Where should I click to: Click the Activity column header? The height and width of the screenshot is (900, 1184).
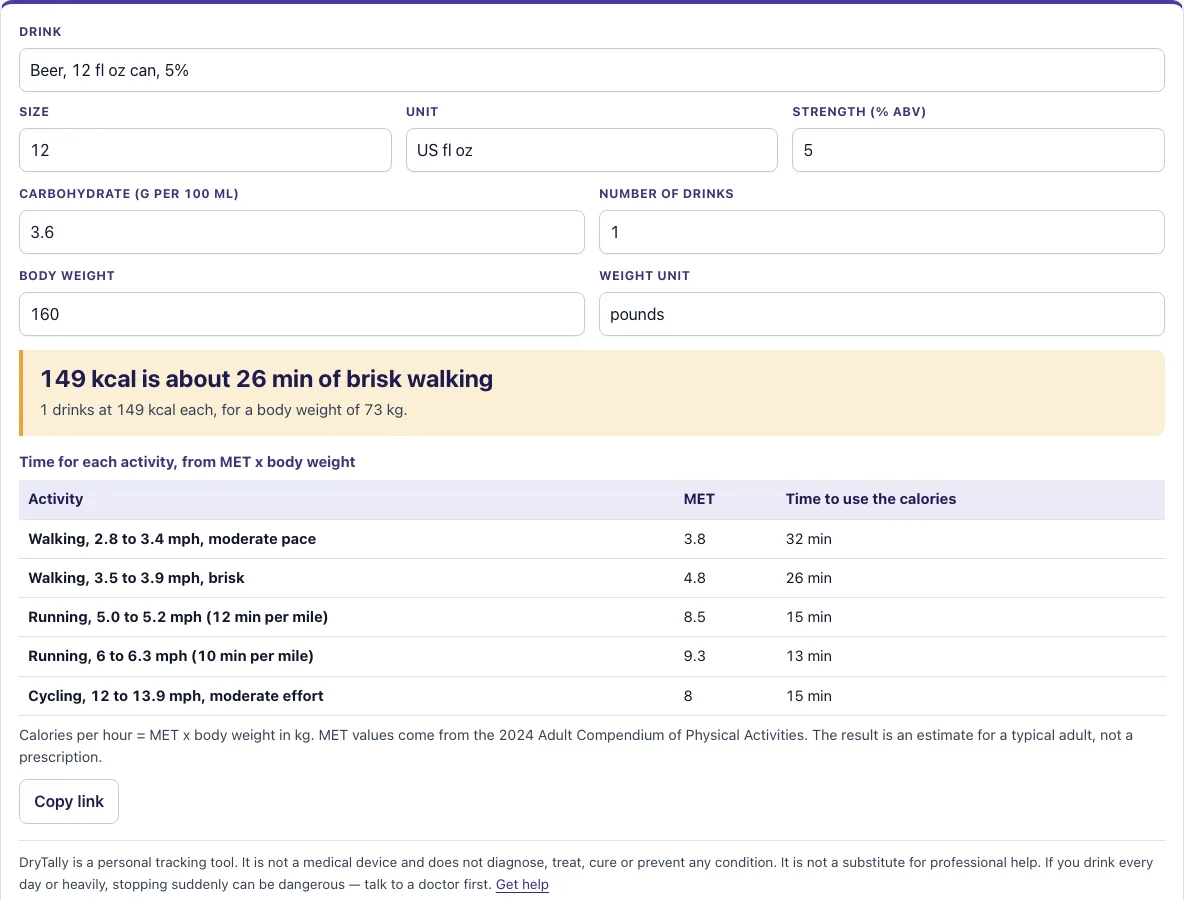pos(56,499)
